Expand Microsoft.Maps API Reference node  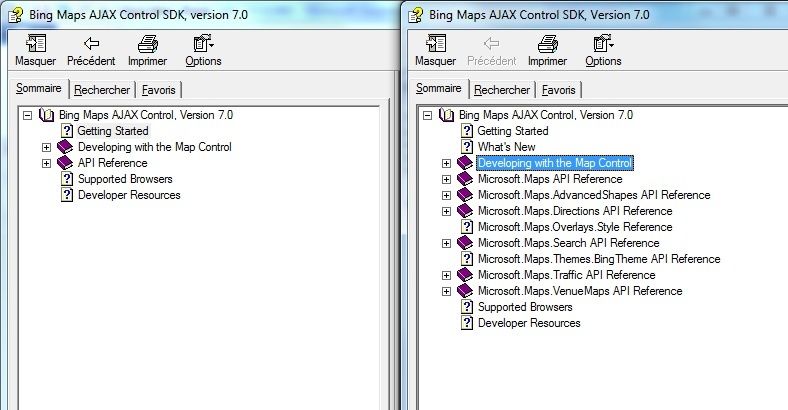click(446, 179)
